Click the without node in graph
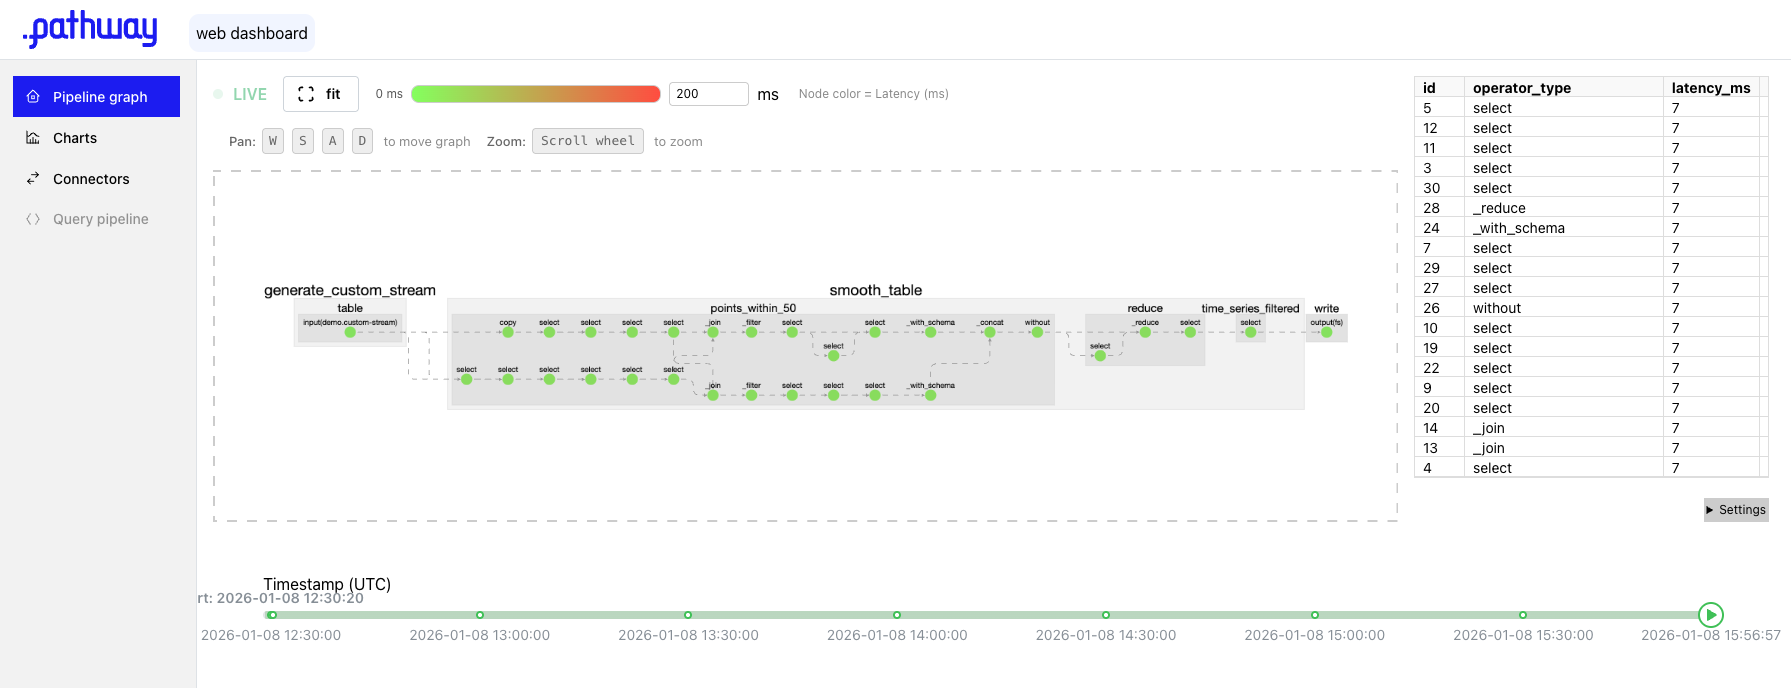Viewport: 1791px width, 688px height. coord(1037,332)
